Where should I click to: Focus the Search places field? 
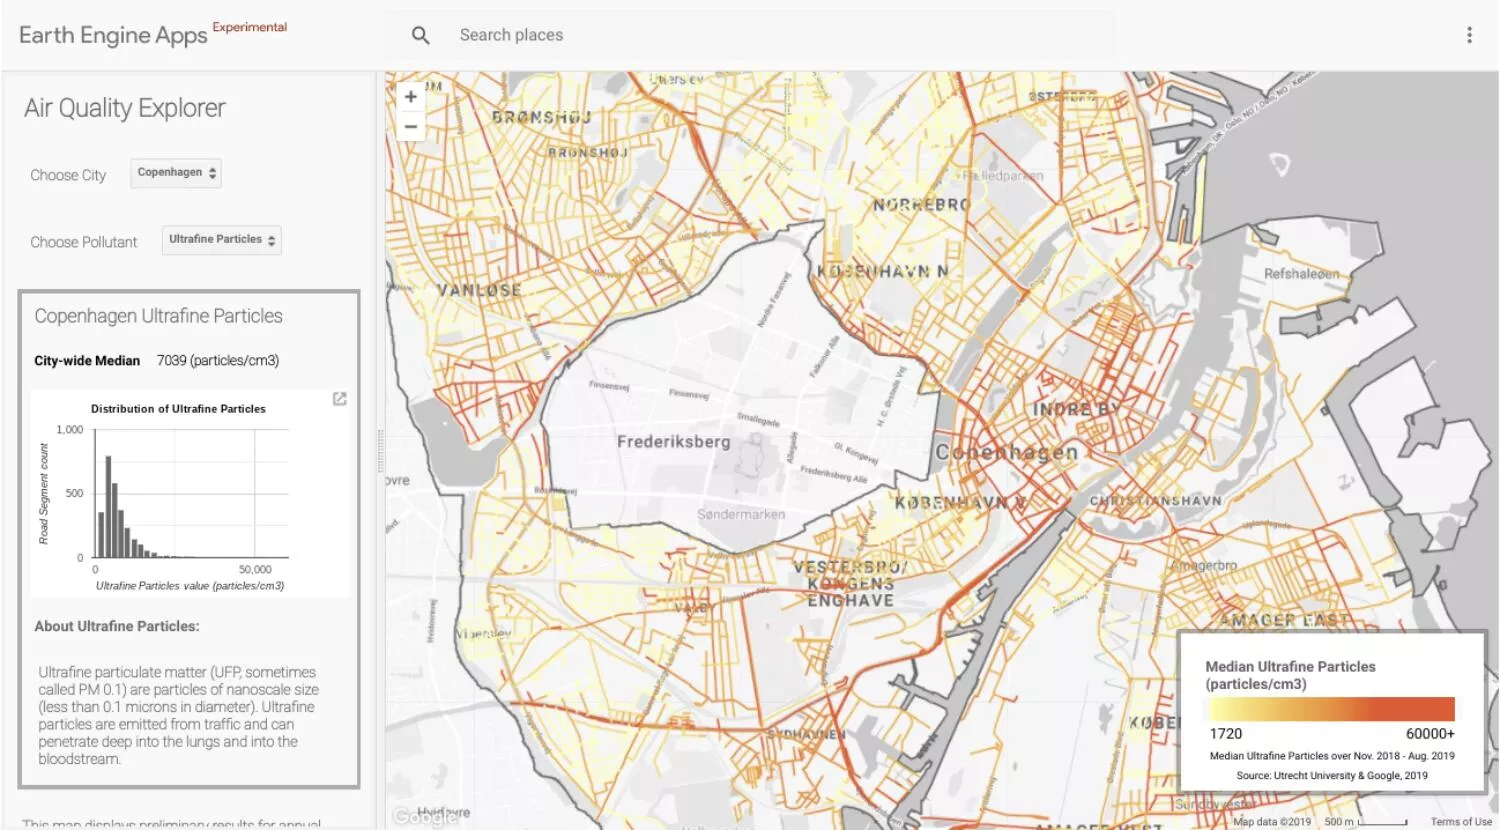[x=750, y=35]
